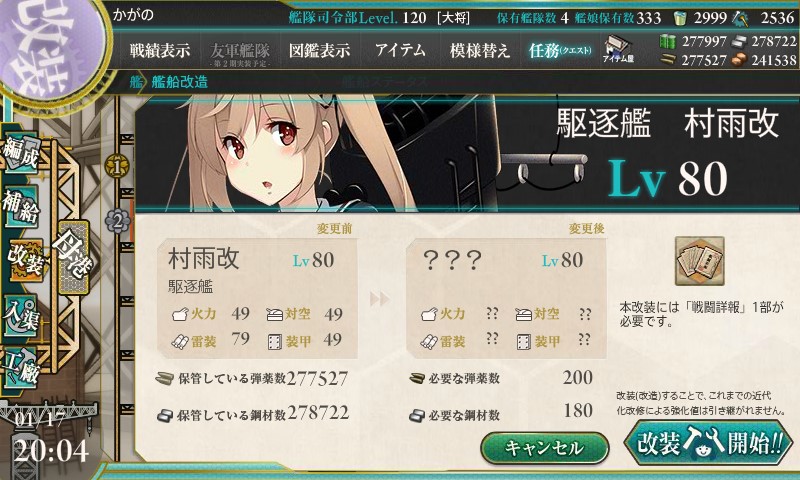
Task: Open the アイテム屋 item shop icon
Action: [x=618, y=49]
